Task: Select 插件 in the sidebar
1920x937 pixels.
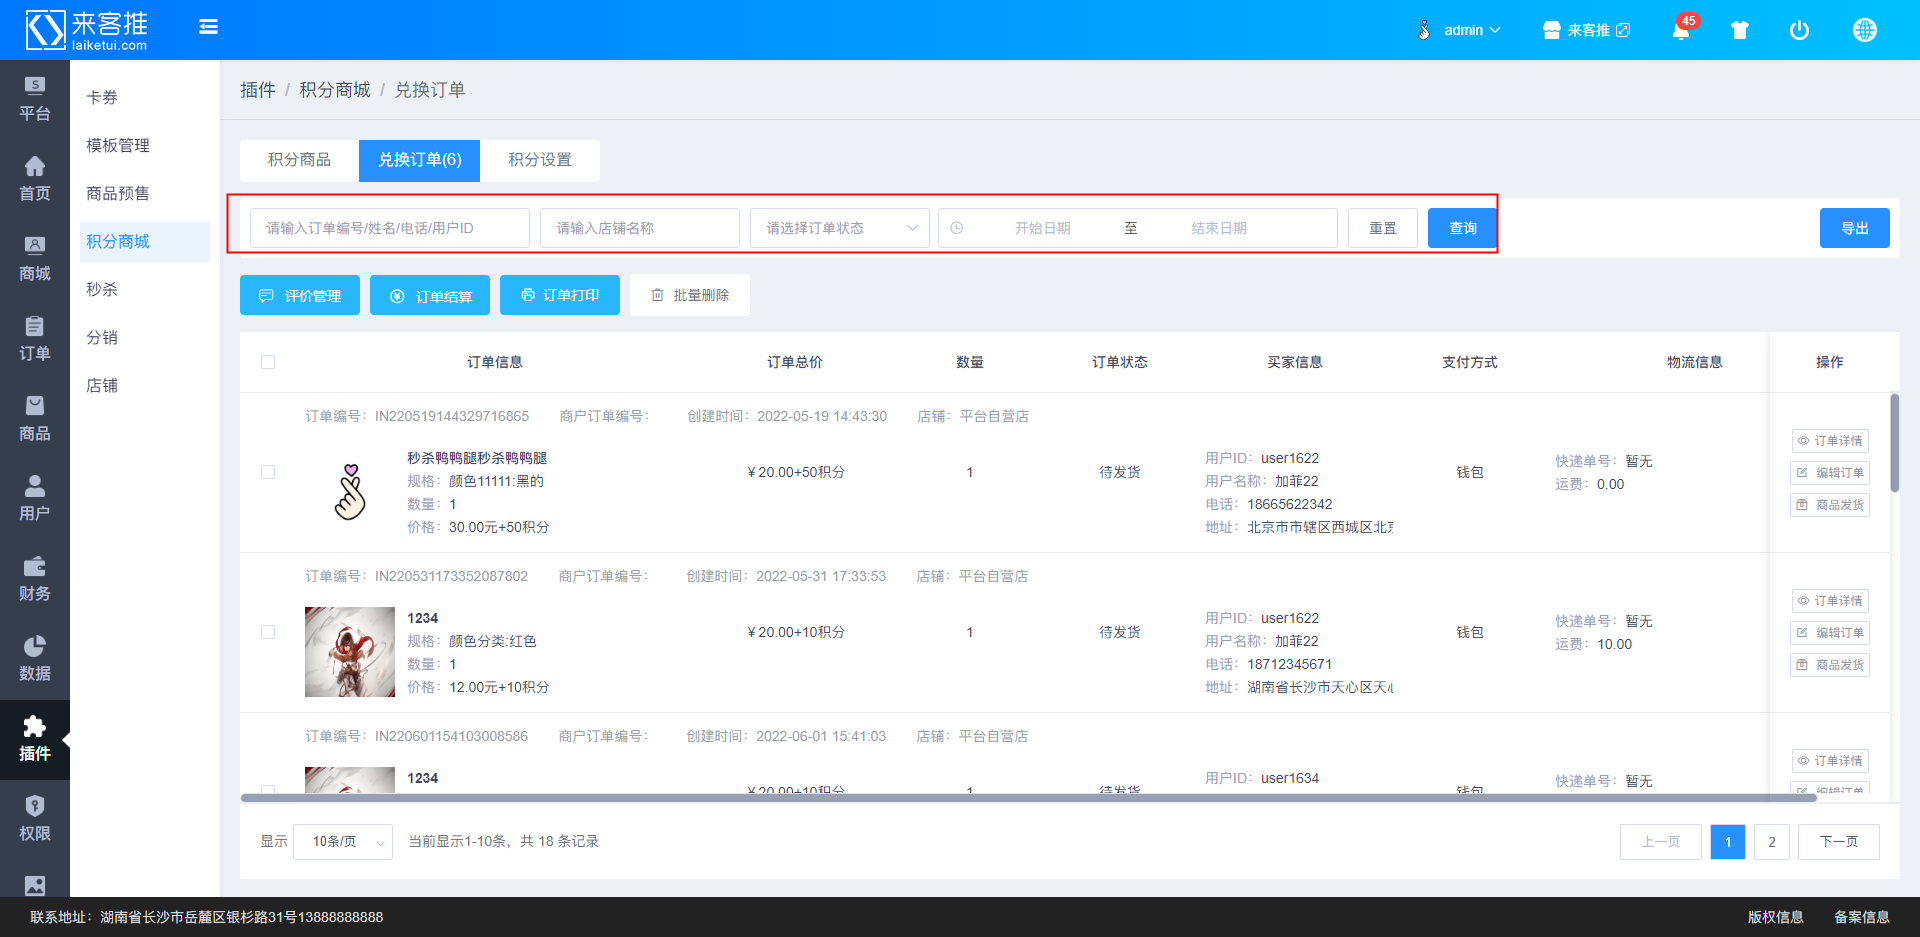Action: point(35,740)
